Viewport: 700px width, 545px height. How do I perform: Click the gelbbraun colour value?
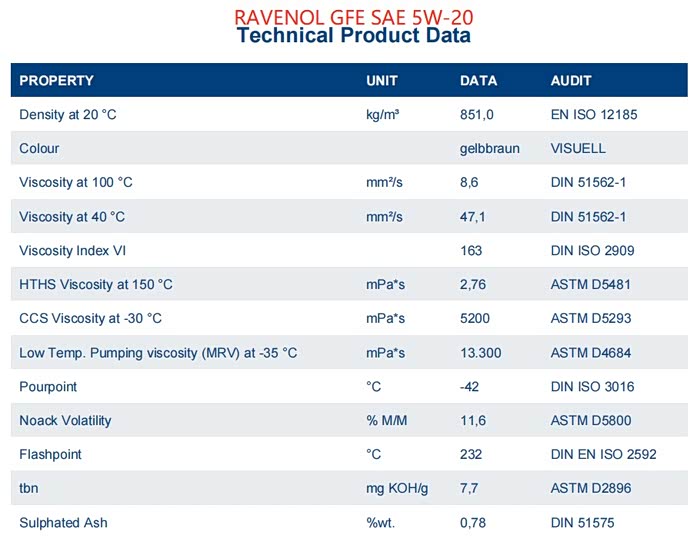[x=489, y=149]
